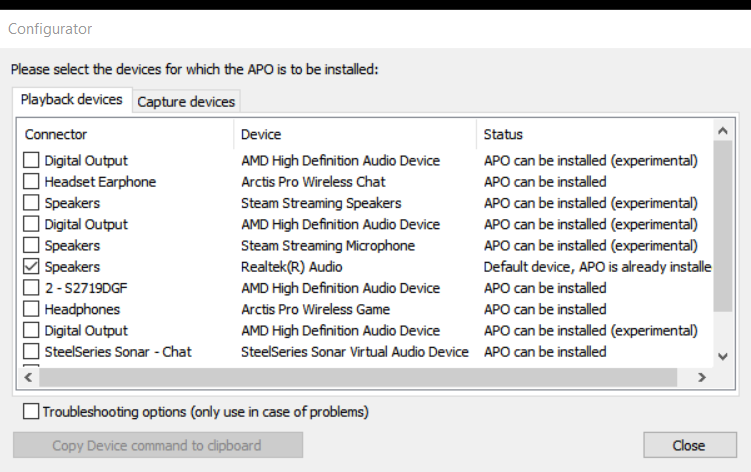Enable Troubleshooting options checkbox
The width and height of the screenshot is (751, 472).
(32, 411)
